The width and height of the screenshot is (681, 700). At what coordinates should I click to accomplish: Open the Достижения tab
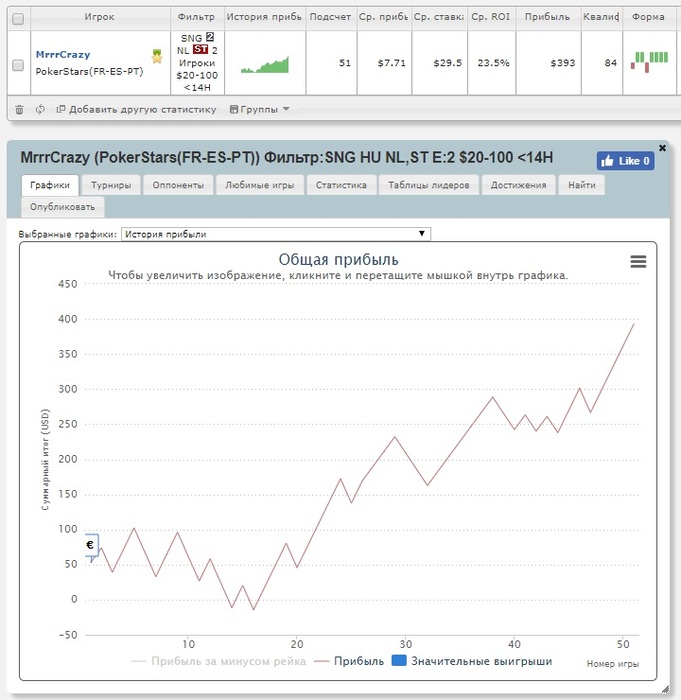[518, 185]
